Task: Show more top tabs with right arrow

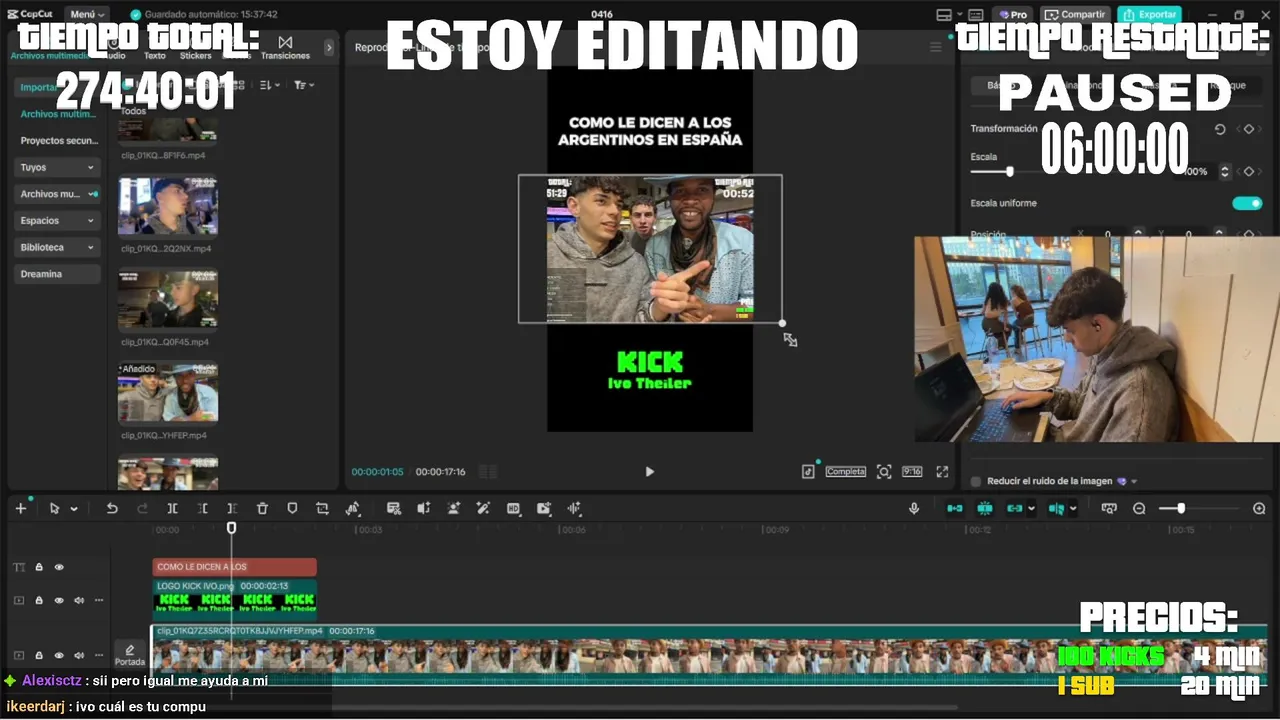Action: [x=329, y=47]
